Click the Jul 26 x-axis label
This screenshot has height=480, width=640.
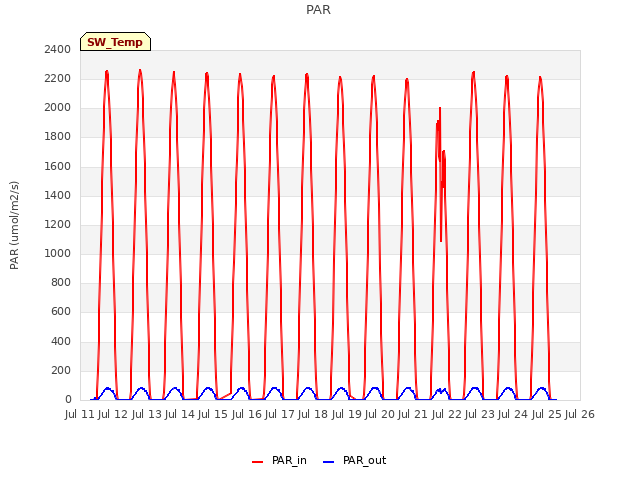tap(580, 414)
